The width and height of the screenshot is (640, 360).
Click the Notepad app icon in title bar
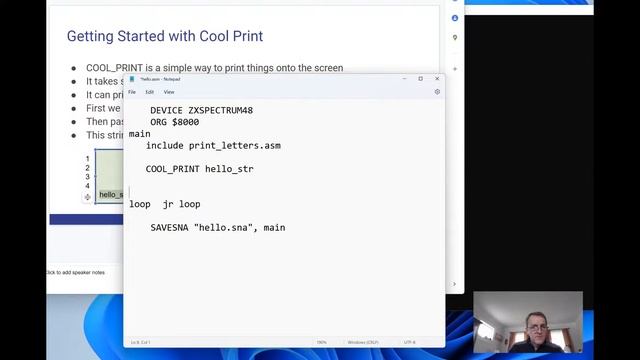[x=132, y=79]
